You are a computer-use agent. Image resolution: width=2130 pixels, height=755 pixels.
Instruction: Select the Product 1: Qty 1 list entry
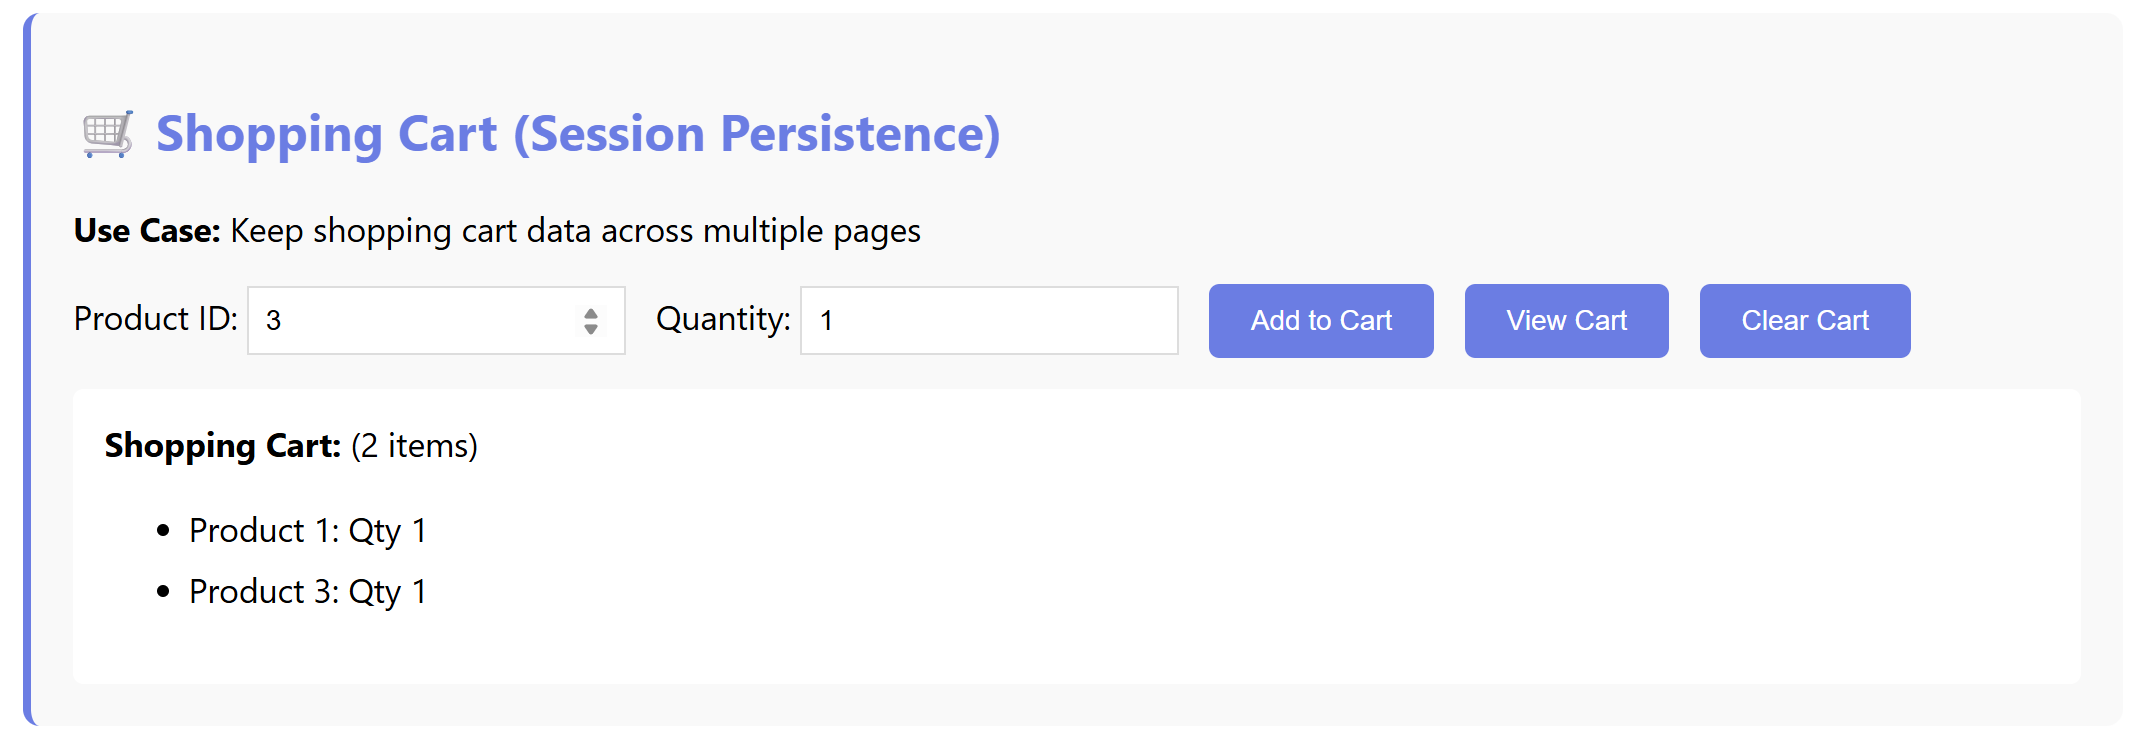pos(308,531)
